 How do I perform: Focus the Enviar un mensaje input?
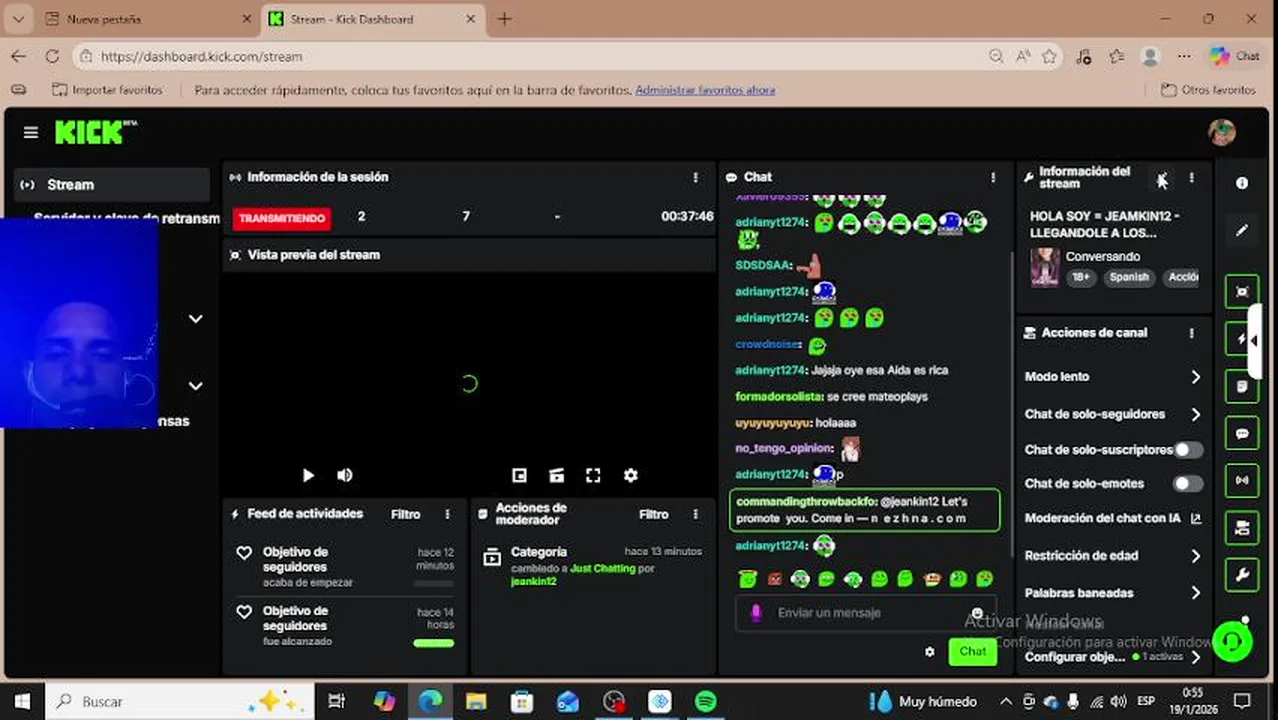pyautogui.click(x=866, y=613)
